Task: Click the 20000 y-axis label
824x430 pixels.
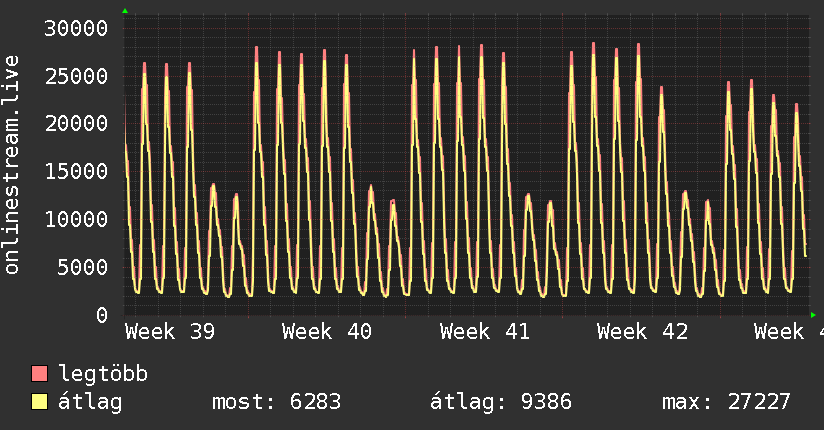Action: click(76, 124)
